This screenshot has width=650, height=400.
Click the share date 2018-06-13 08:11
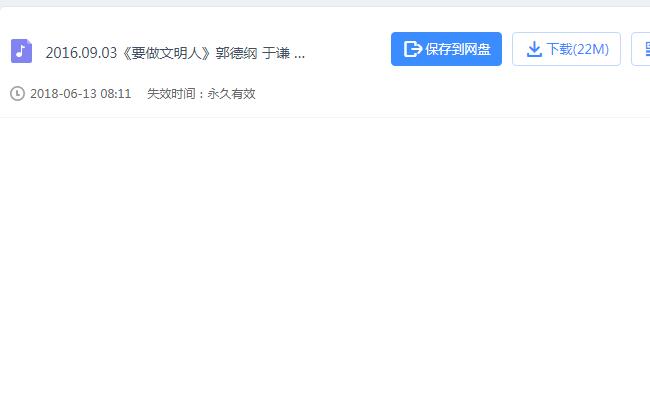(x=80, y=93)
